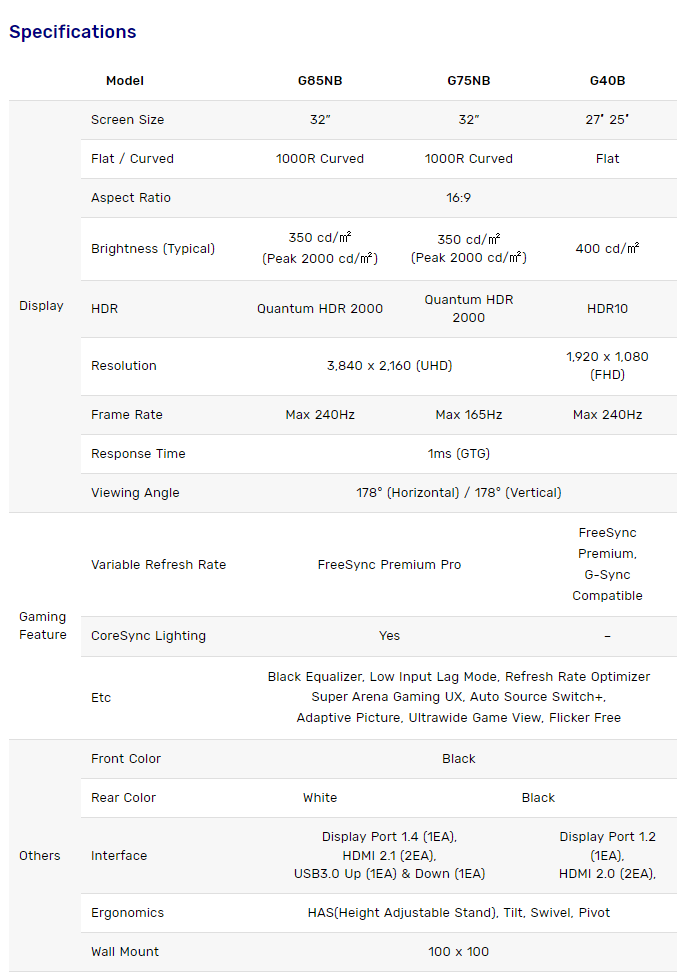Click the 1ms (GTG) response time value

pyautogui.click(x=459, y=454)
